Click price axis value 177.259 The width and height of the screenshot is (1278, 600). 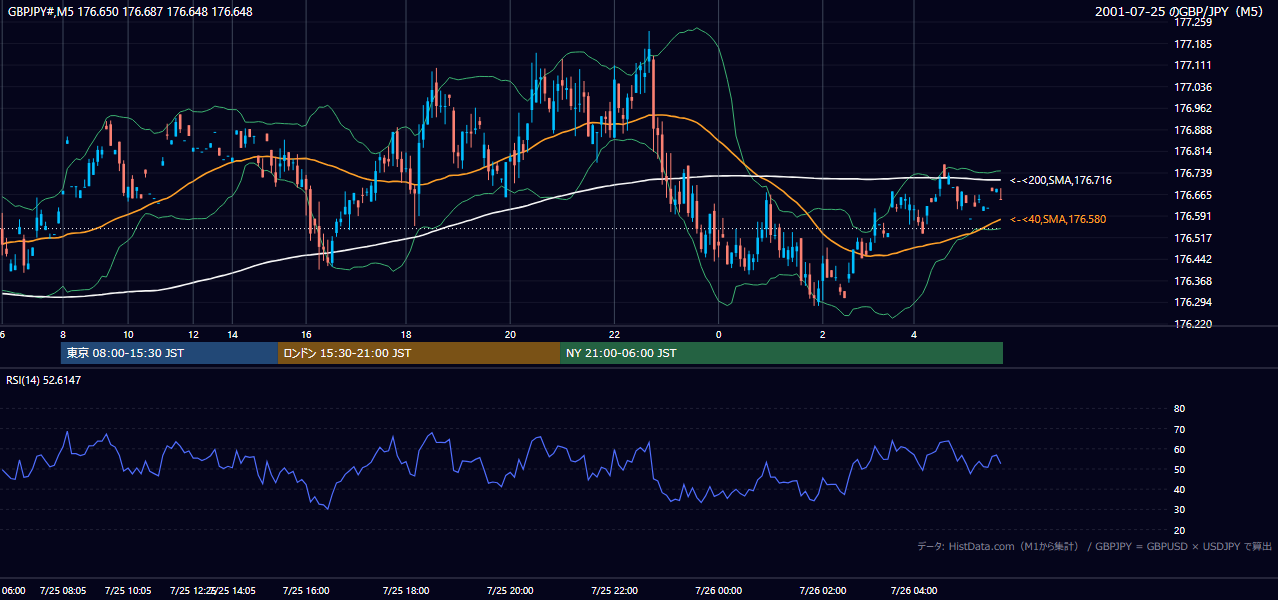click(1193, 23)
